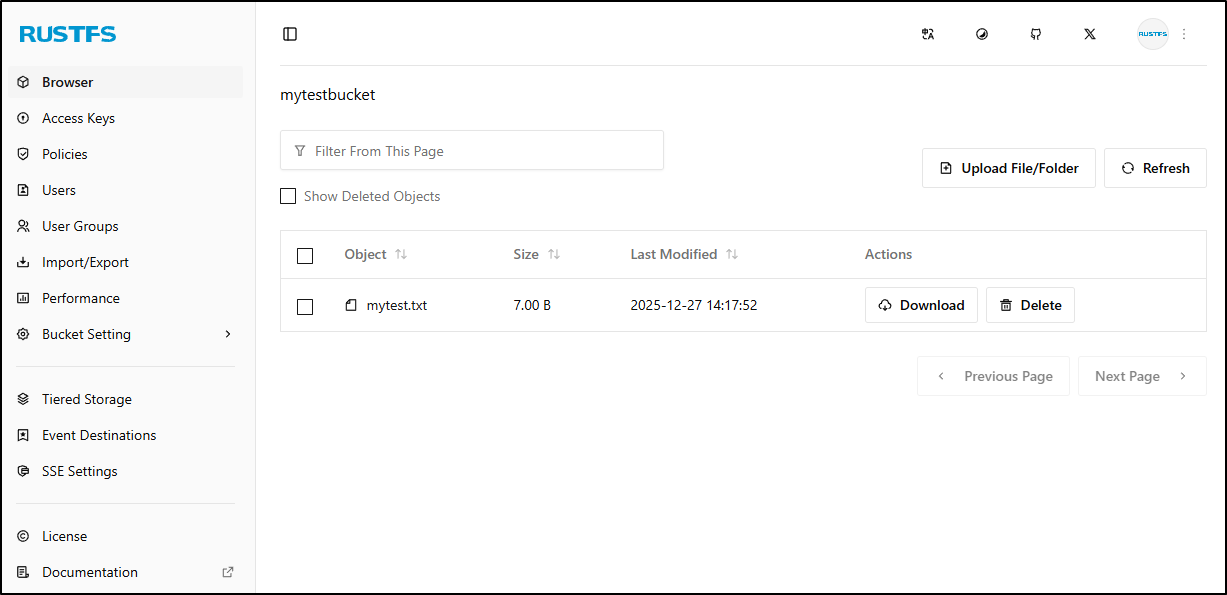Click the Upload File/Folder button
This screenshot has width=1227, height=595.
point(1009,168)
